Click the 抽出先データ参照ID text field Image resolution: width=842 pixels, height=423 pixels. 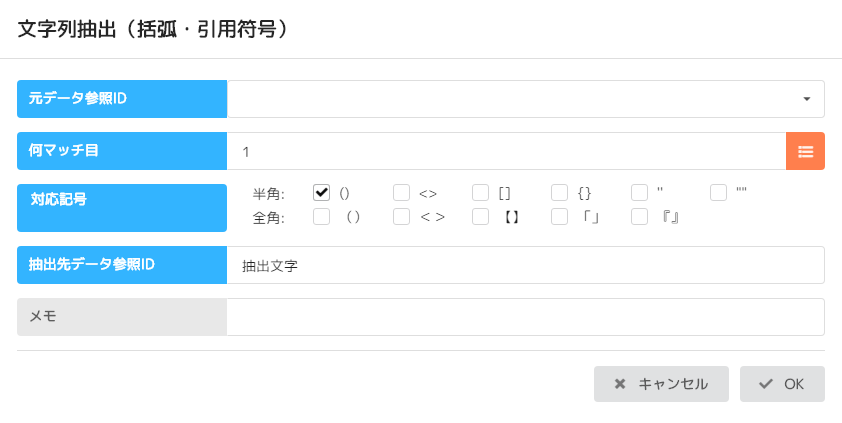(x=525, y=265)
